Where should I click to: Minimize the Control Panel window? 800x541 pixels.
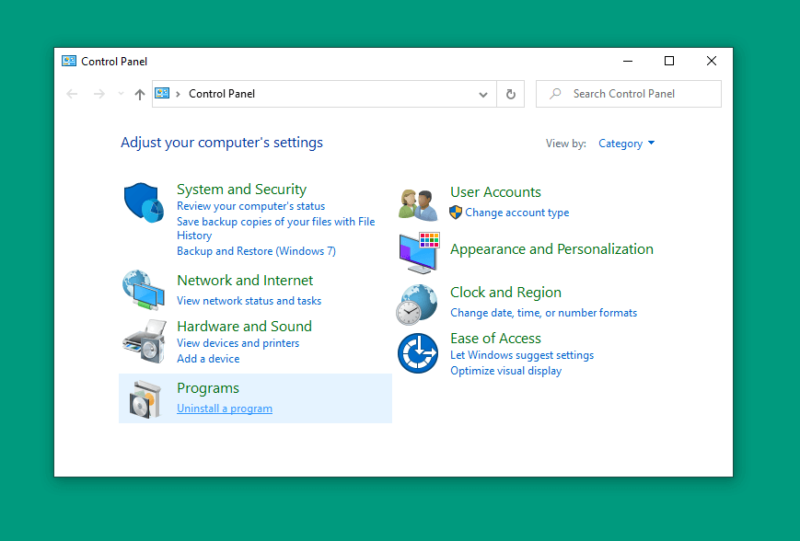pyautogui.click(x=628, y=61)
